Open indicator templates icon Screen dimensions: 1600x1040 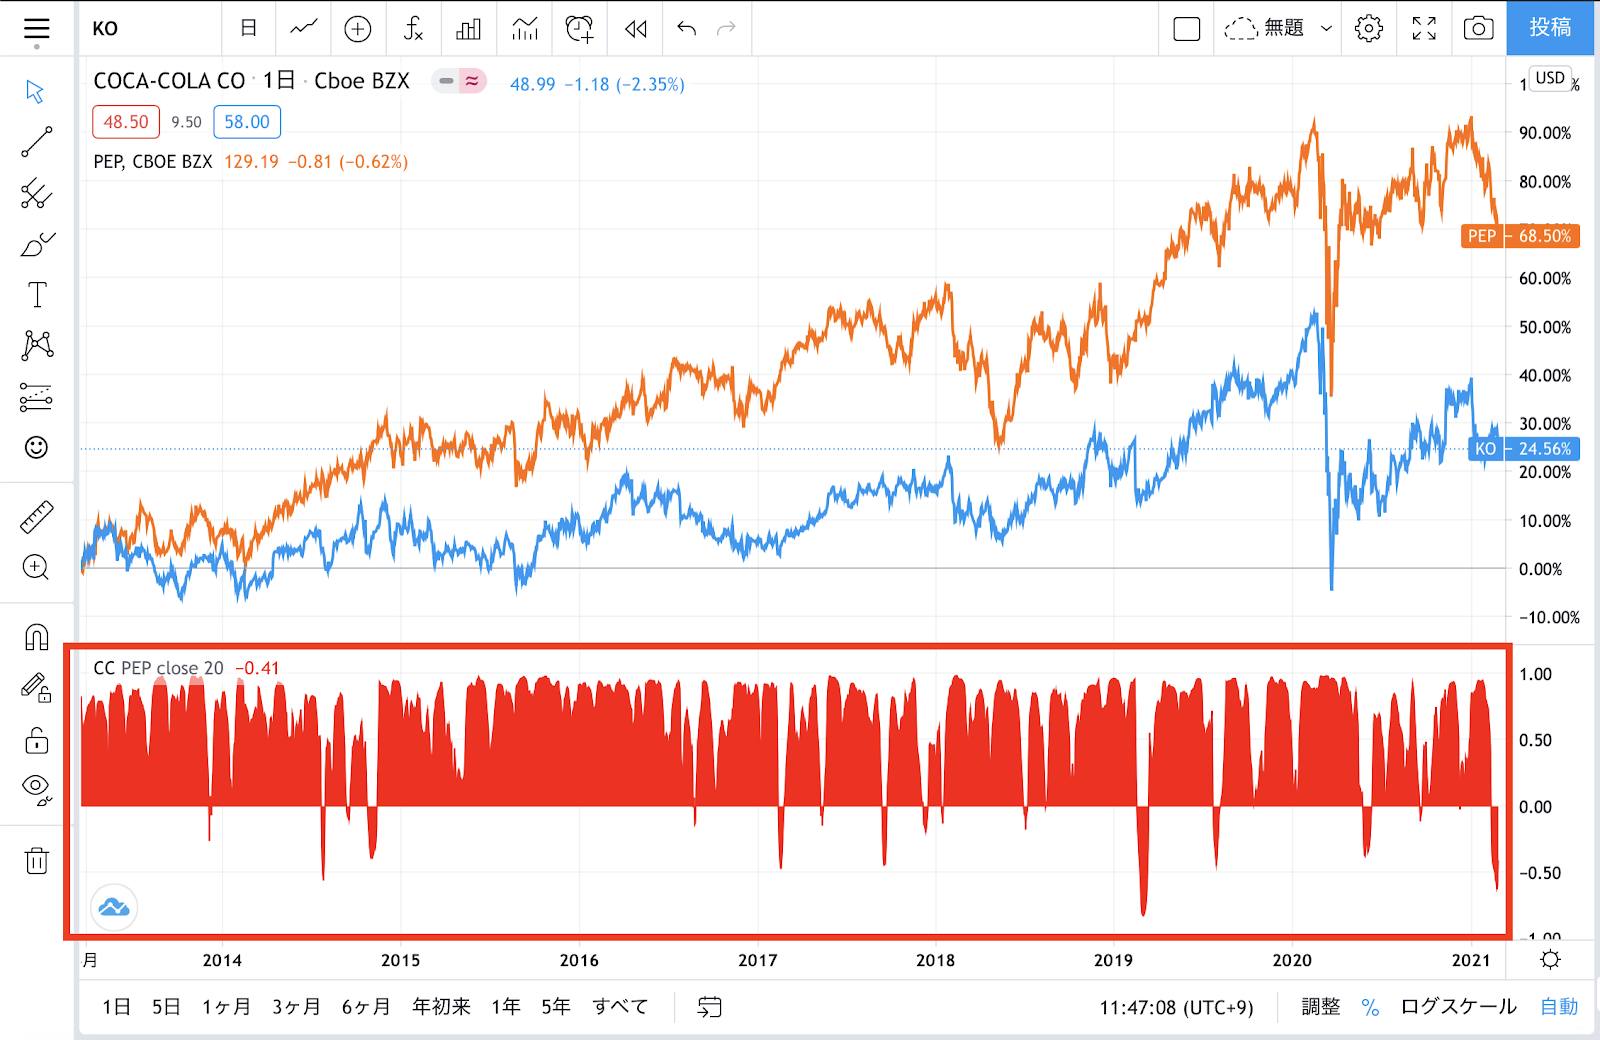(x=524, y=28)
